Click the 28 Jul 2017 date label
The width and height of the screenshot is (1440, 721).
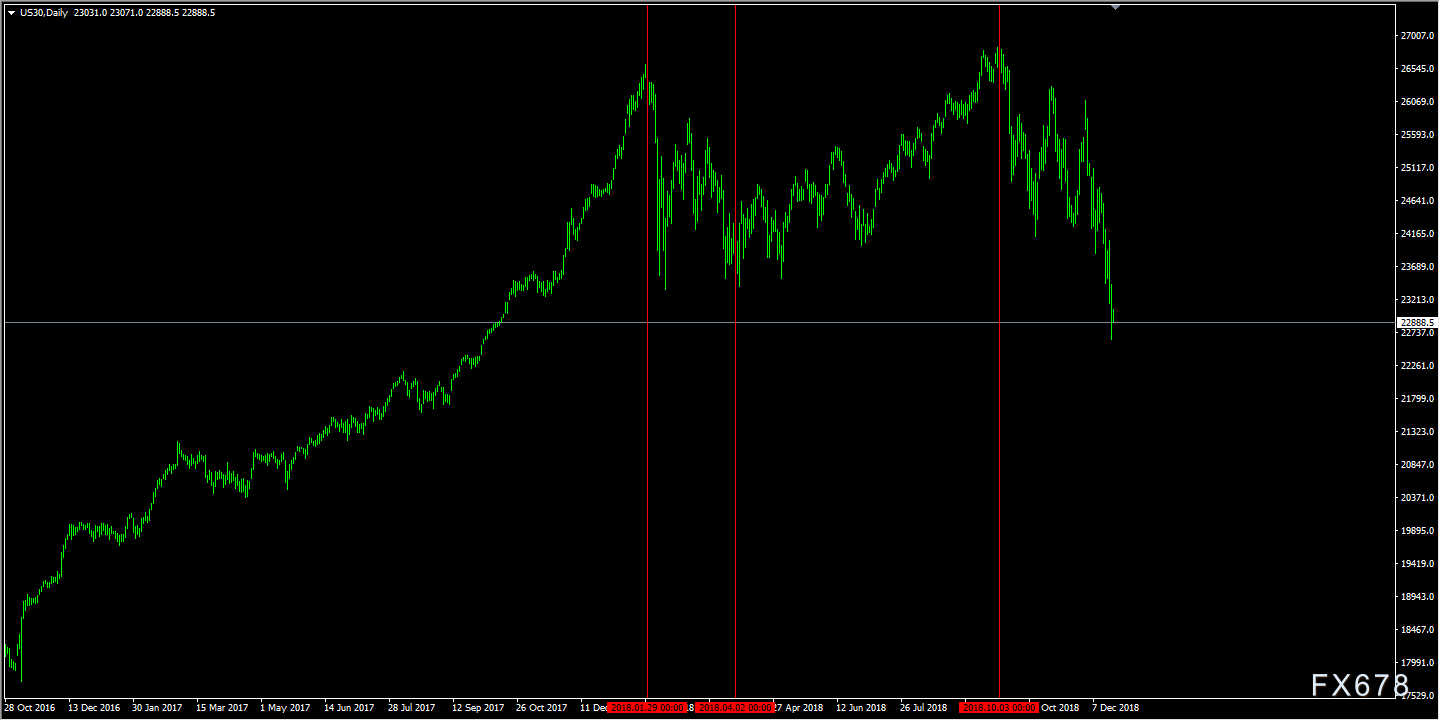(412, 708)
